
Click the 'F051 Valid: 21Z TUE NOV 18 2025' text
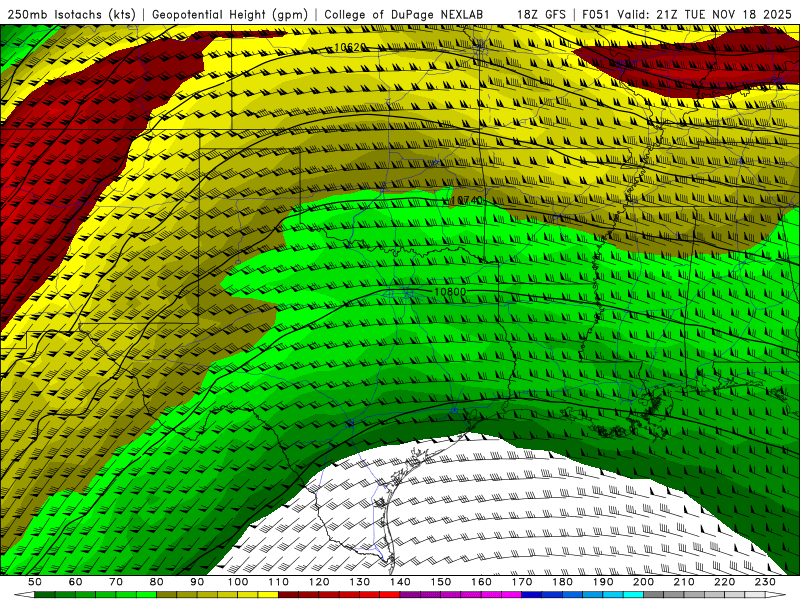point(687,14)
